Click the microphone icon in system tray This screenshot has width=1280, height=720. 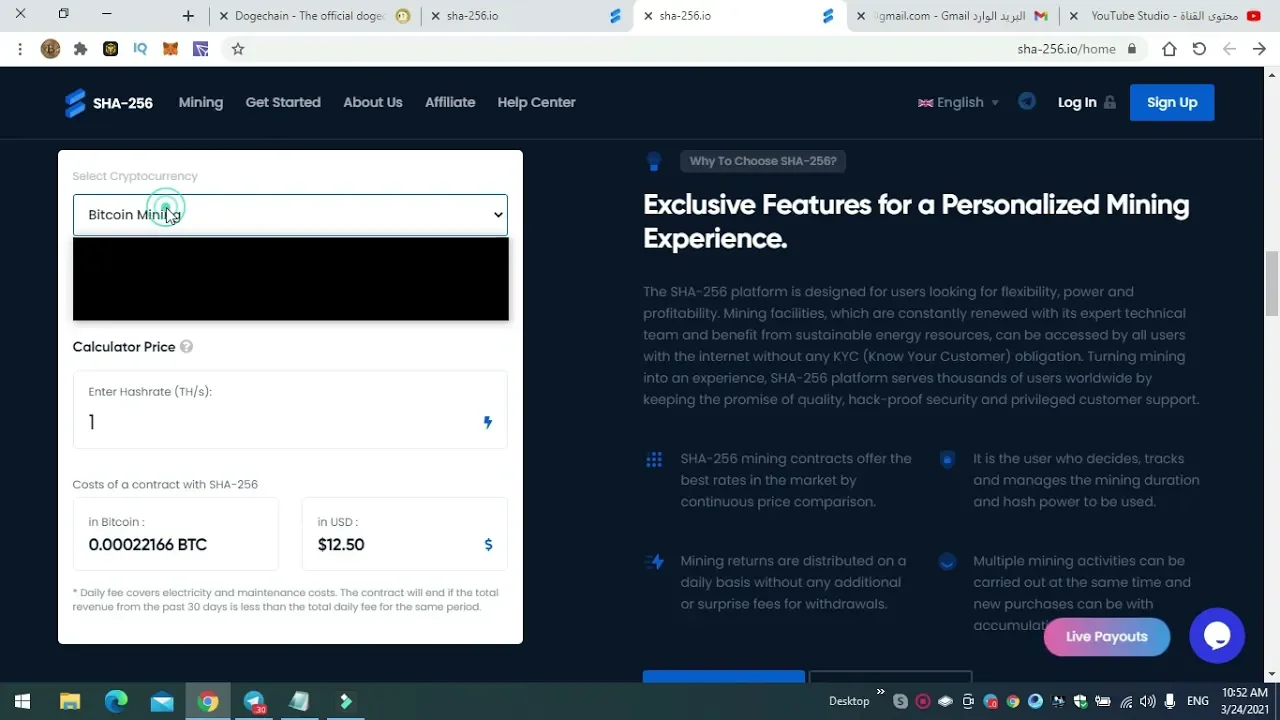click(1169, 702)
